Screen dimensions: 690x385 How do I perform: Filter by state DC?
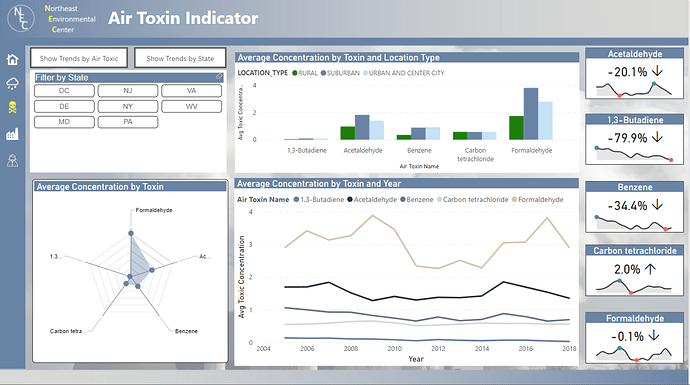64,91
